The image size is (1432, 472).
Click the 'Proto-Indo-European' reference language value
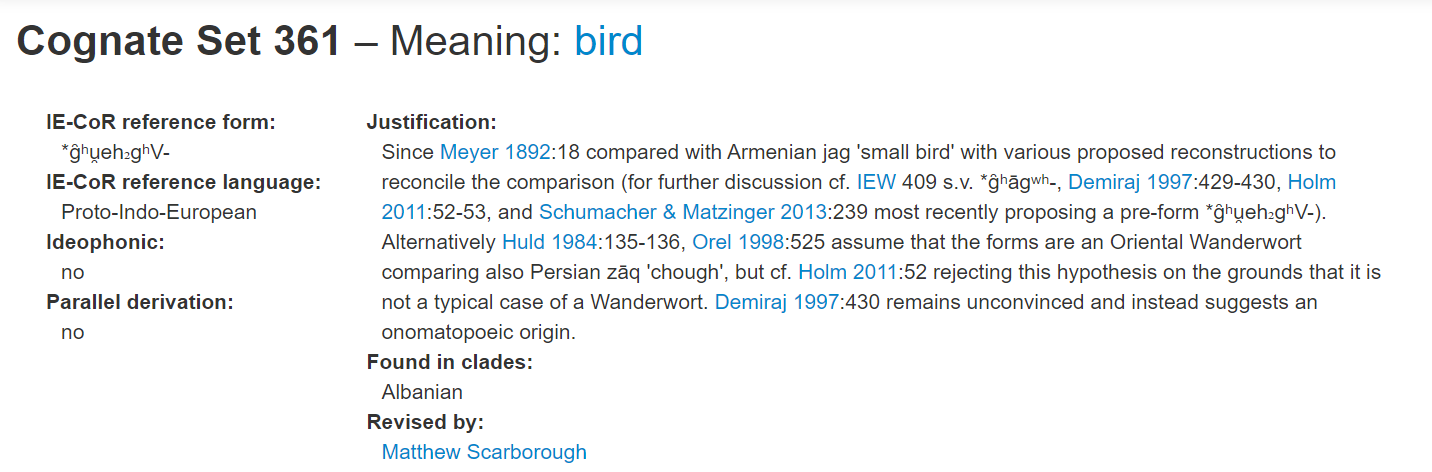coord(159,212)
